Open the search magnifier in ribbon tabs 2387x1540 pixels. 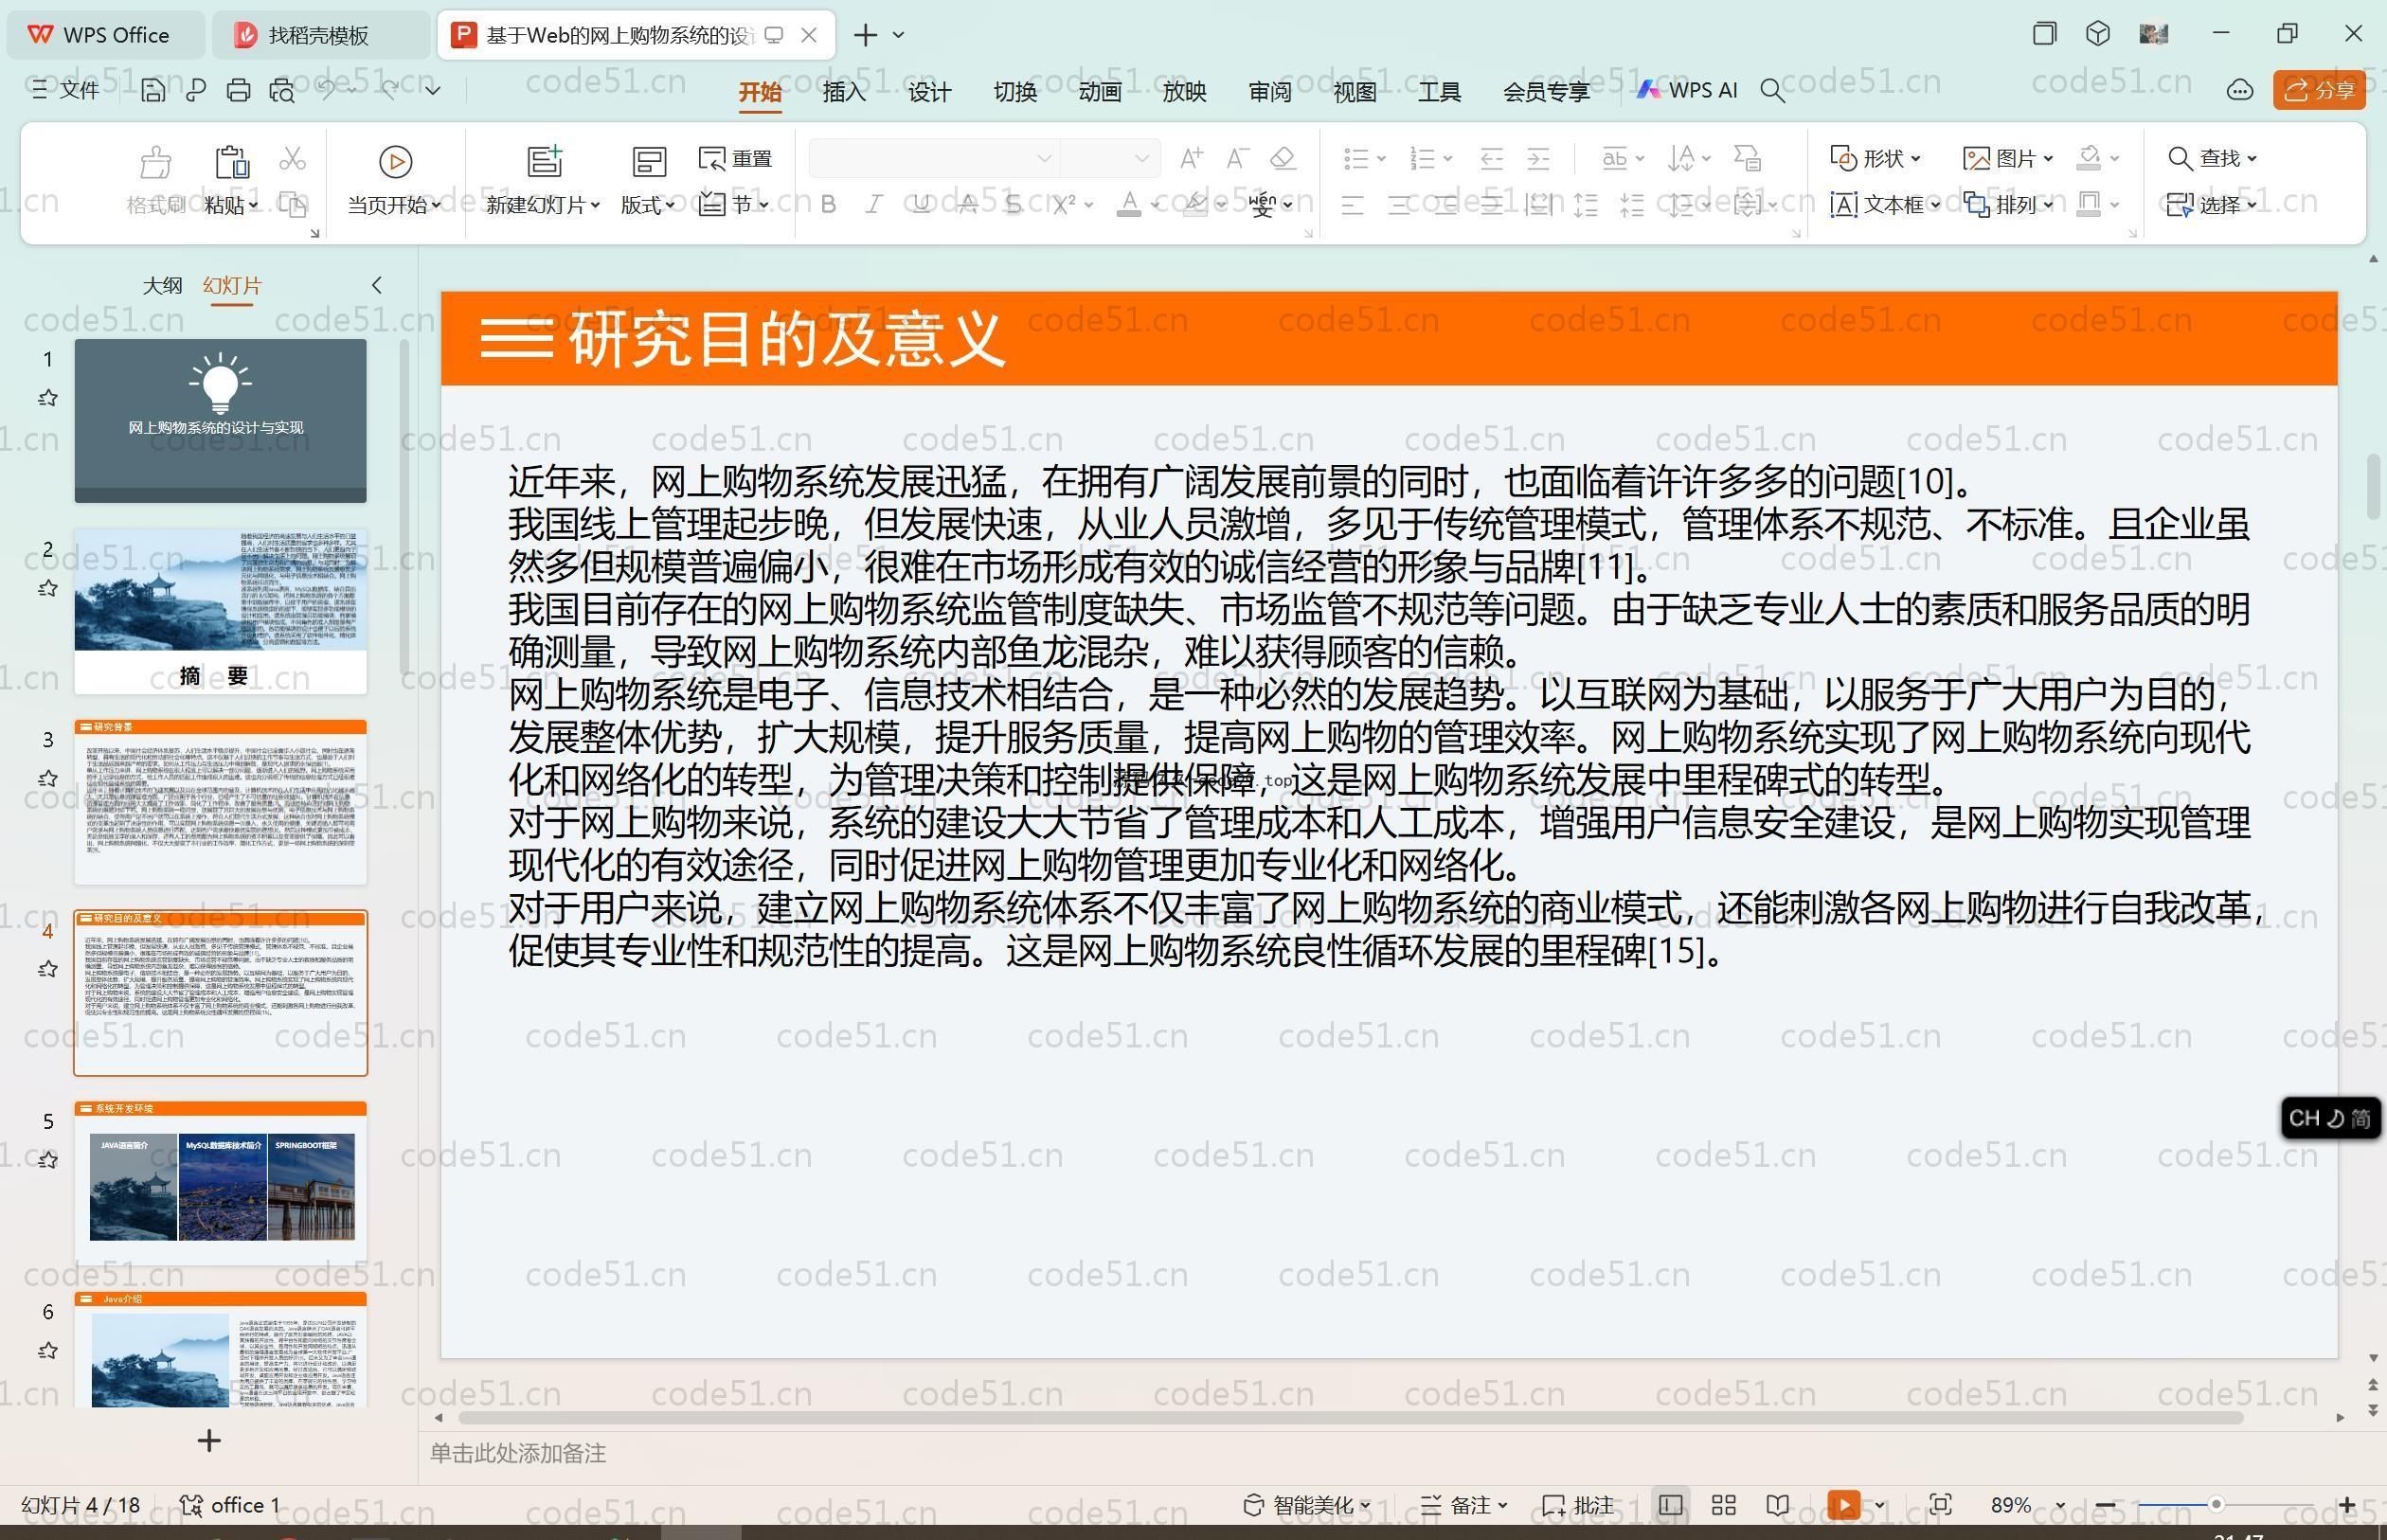(x=1772, y=91)
